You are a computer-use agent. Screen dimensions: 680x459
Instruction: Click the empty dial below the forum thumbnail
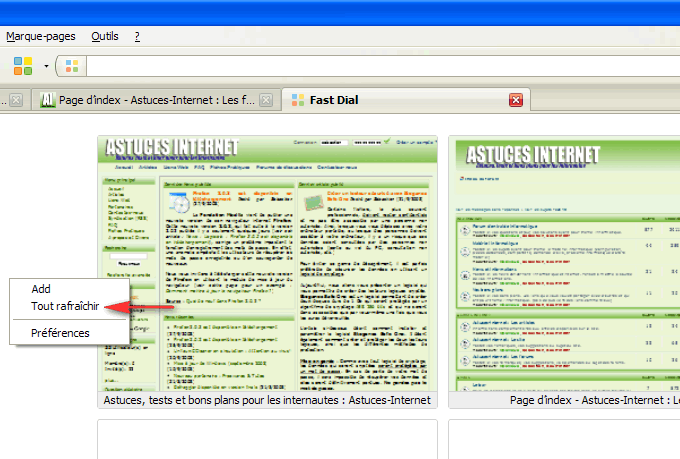point(564,439)
